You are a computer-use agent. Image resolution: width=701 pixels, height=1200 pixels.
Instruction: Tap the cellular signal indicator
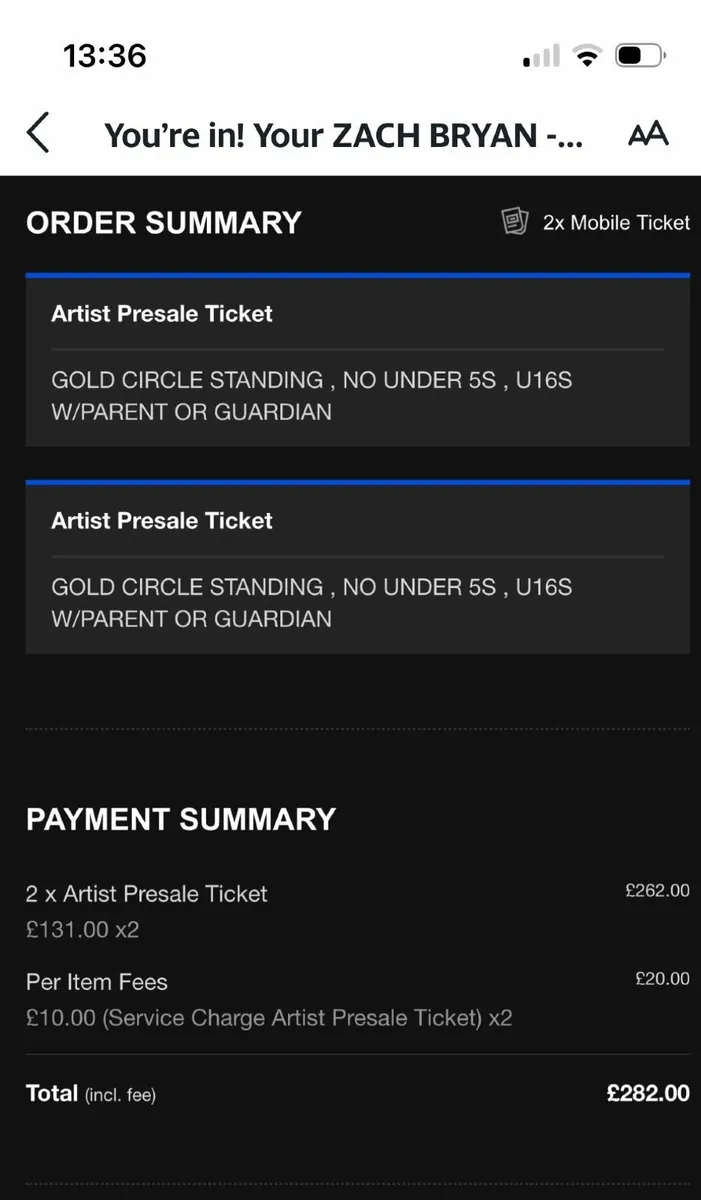(540, 56)
